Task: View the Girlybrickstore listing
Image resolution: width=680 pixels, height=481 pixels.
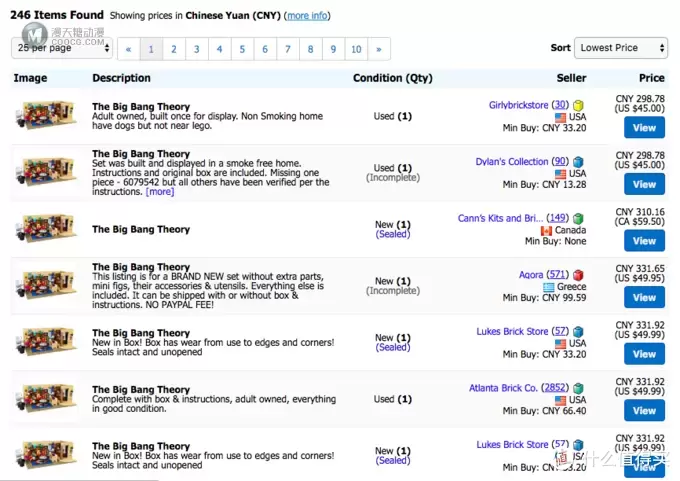Action: pyautogui.click(x=644, y=128)
